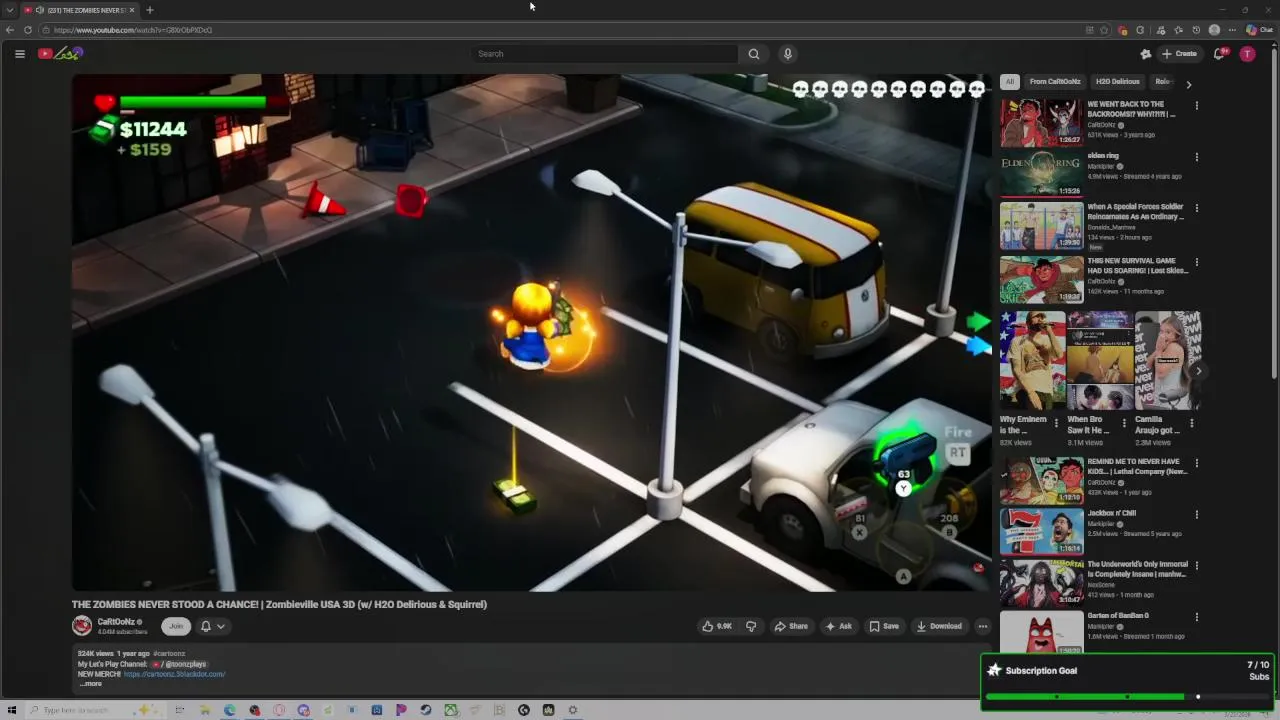Open the elden ring Markiplier video thumbnail

[1042, 174]
